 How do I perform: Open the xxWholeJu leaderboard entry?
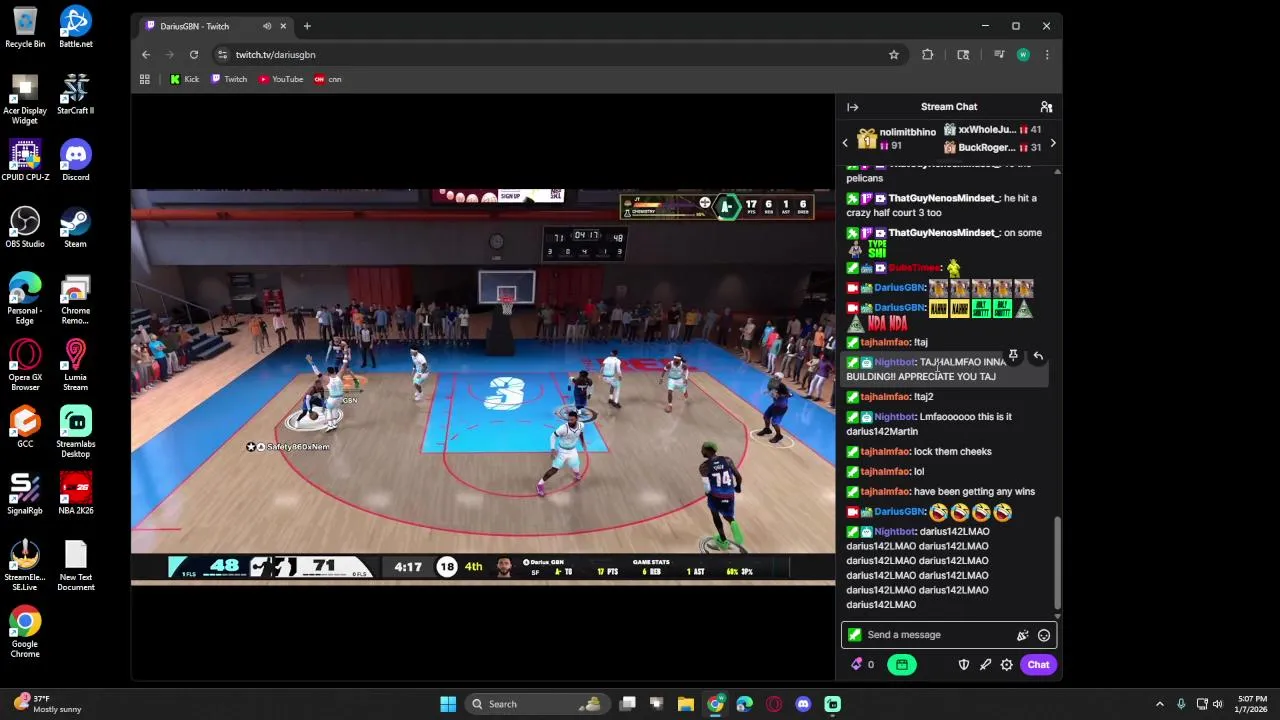(x=992, y=130)
